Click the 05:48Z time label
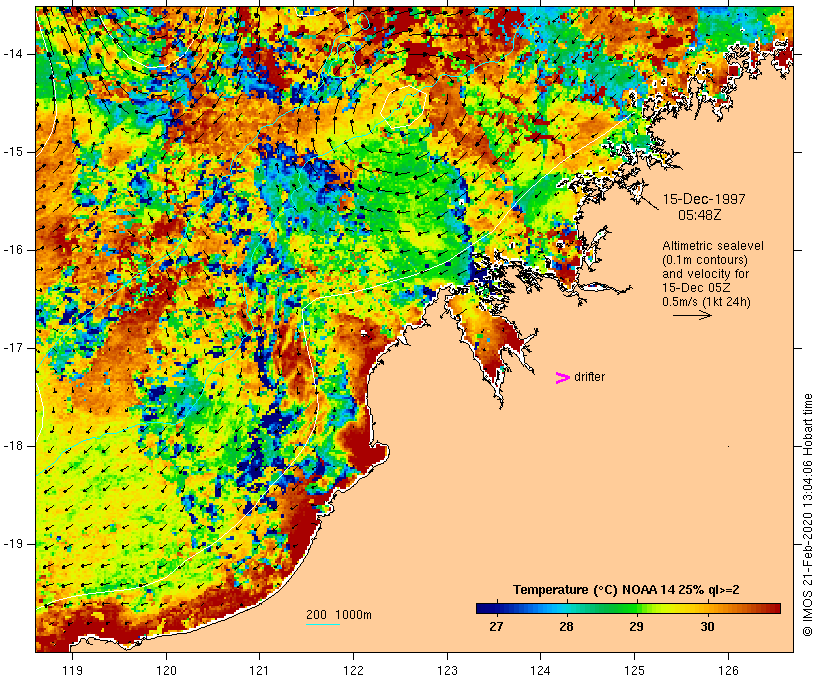The width and height of the screenshot is (820, 680). pos(702,215)
